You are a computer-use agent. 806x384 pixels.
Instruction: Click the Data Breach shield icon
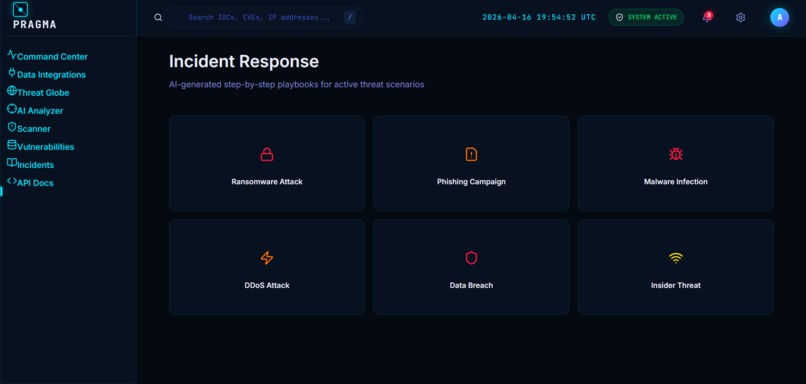click(471, 258)
